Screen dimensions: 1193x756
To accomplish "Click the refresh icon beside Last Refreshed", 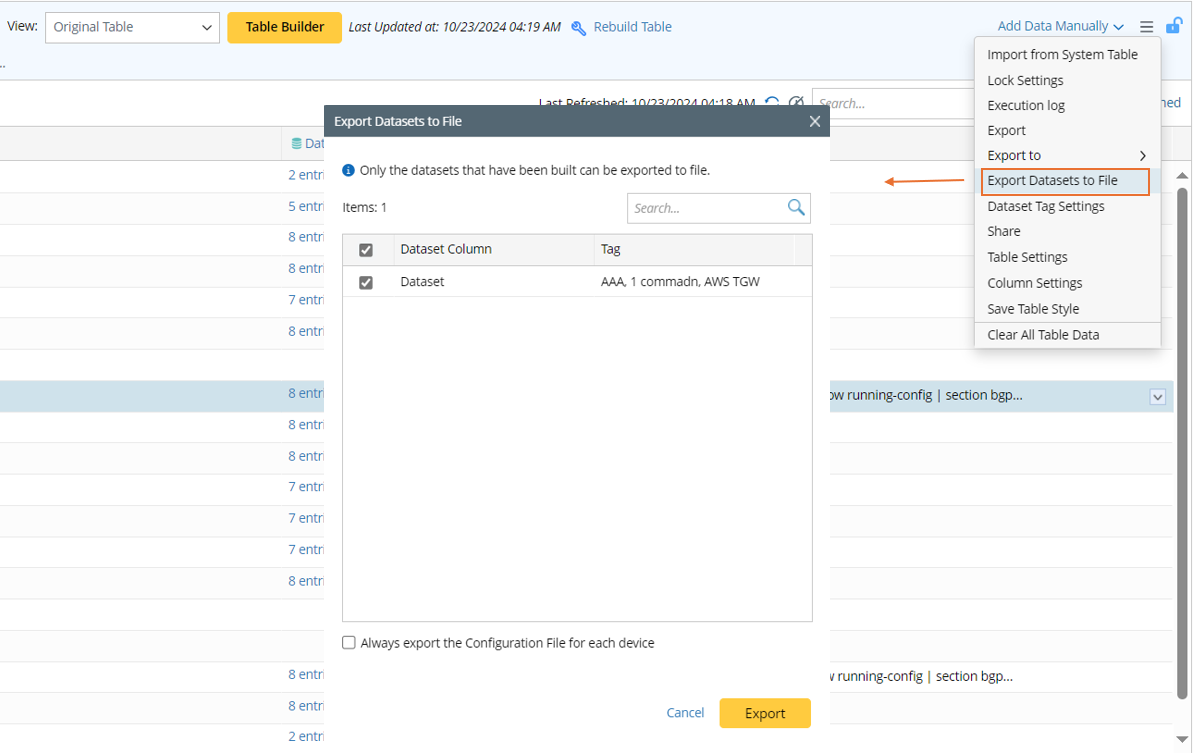I will pos(772,103).
